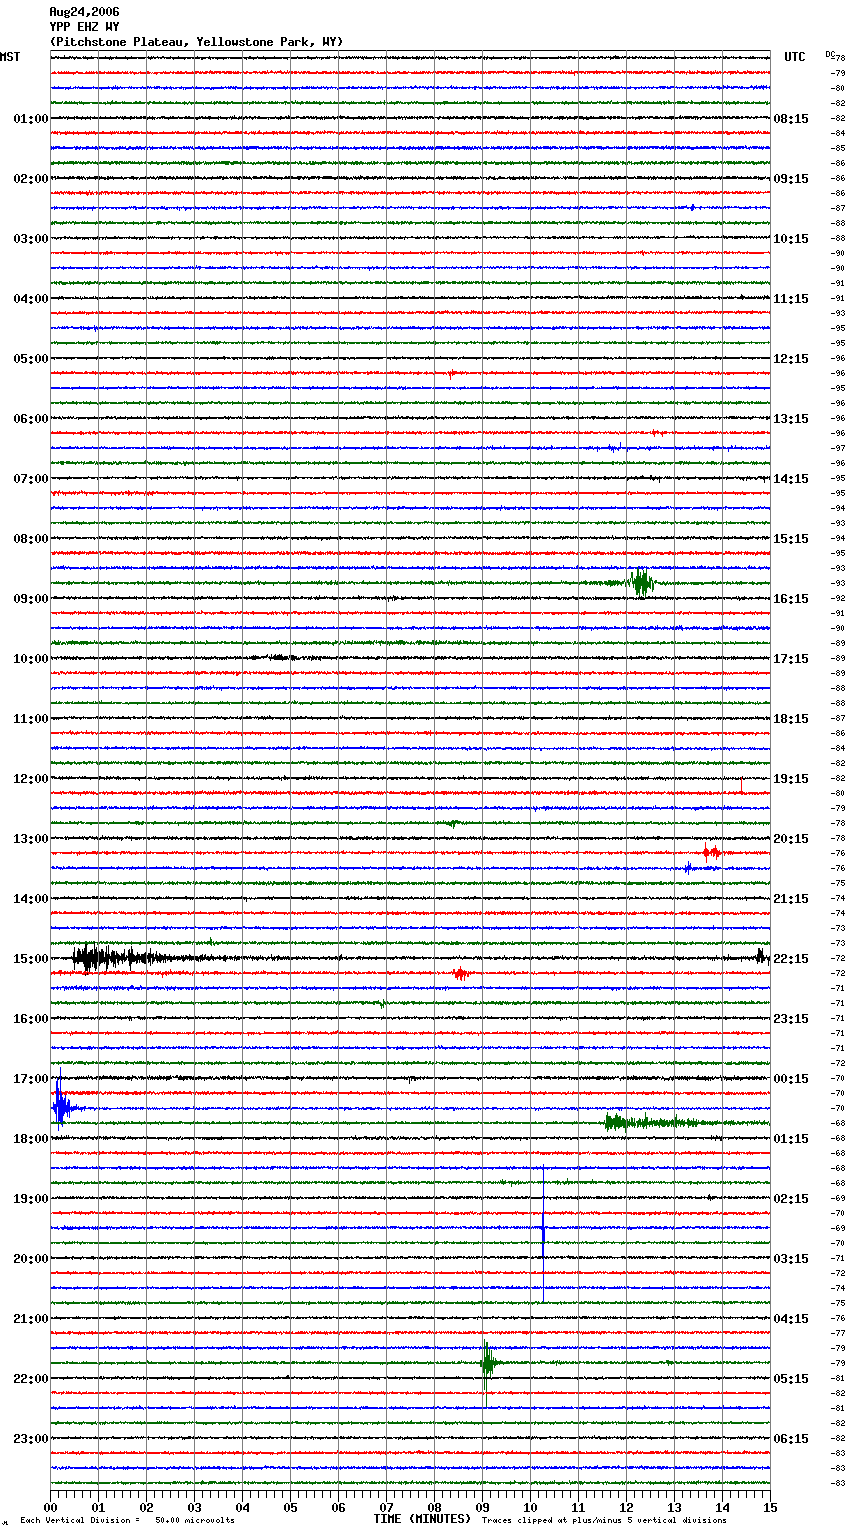Screen dimensions: 850x1534
Task: Click the green event on the 21:45 trace
Action: coord(487,1362)
